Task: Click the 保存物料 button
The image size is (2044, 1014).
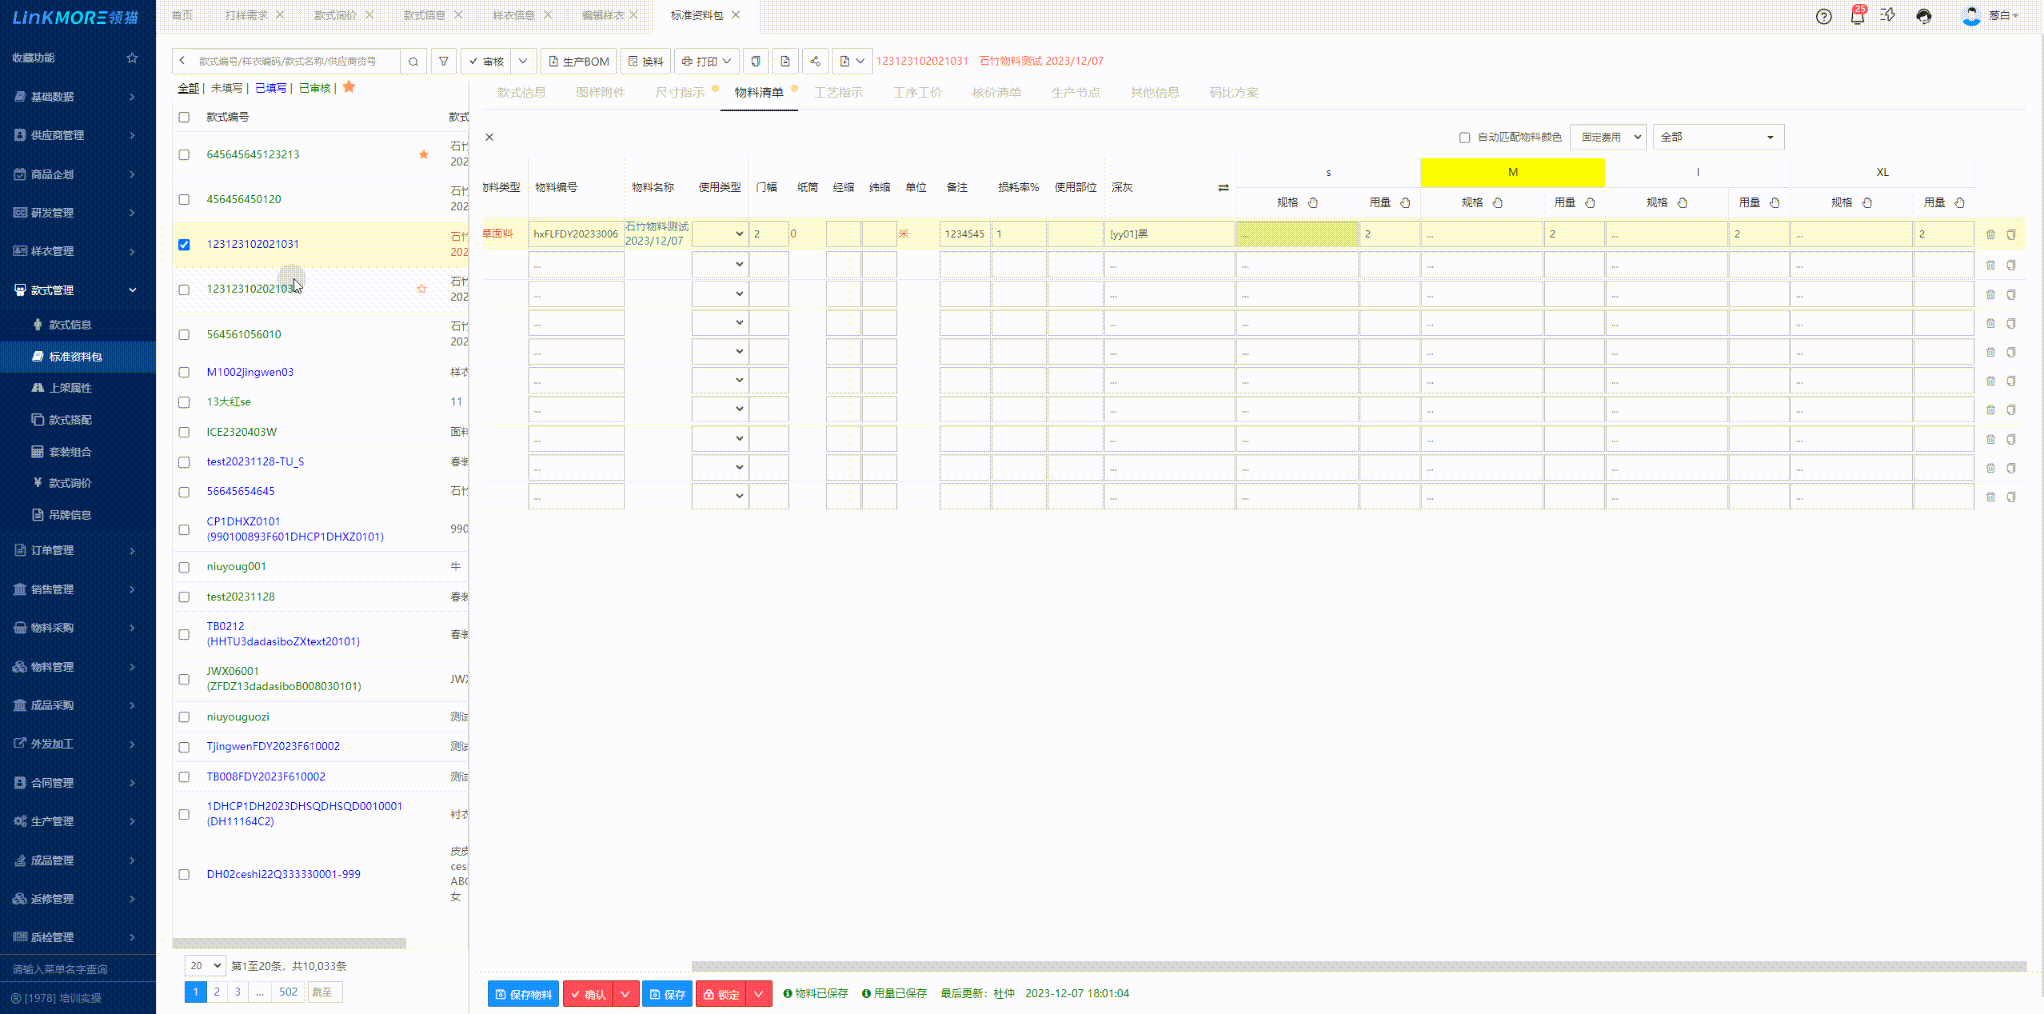Action: pos(524,994)
